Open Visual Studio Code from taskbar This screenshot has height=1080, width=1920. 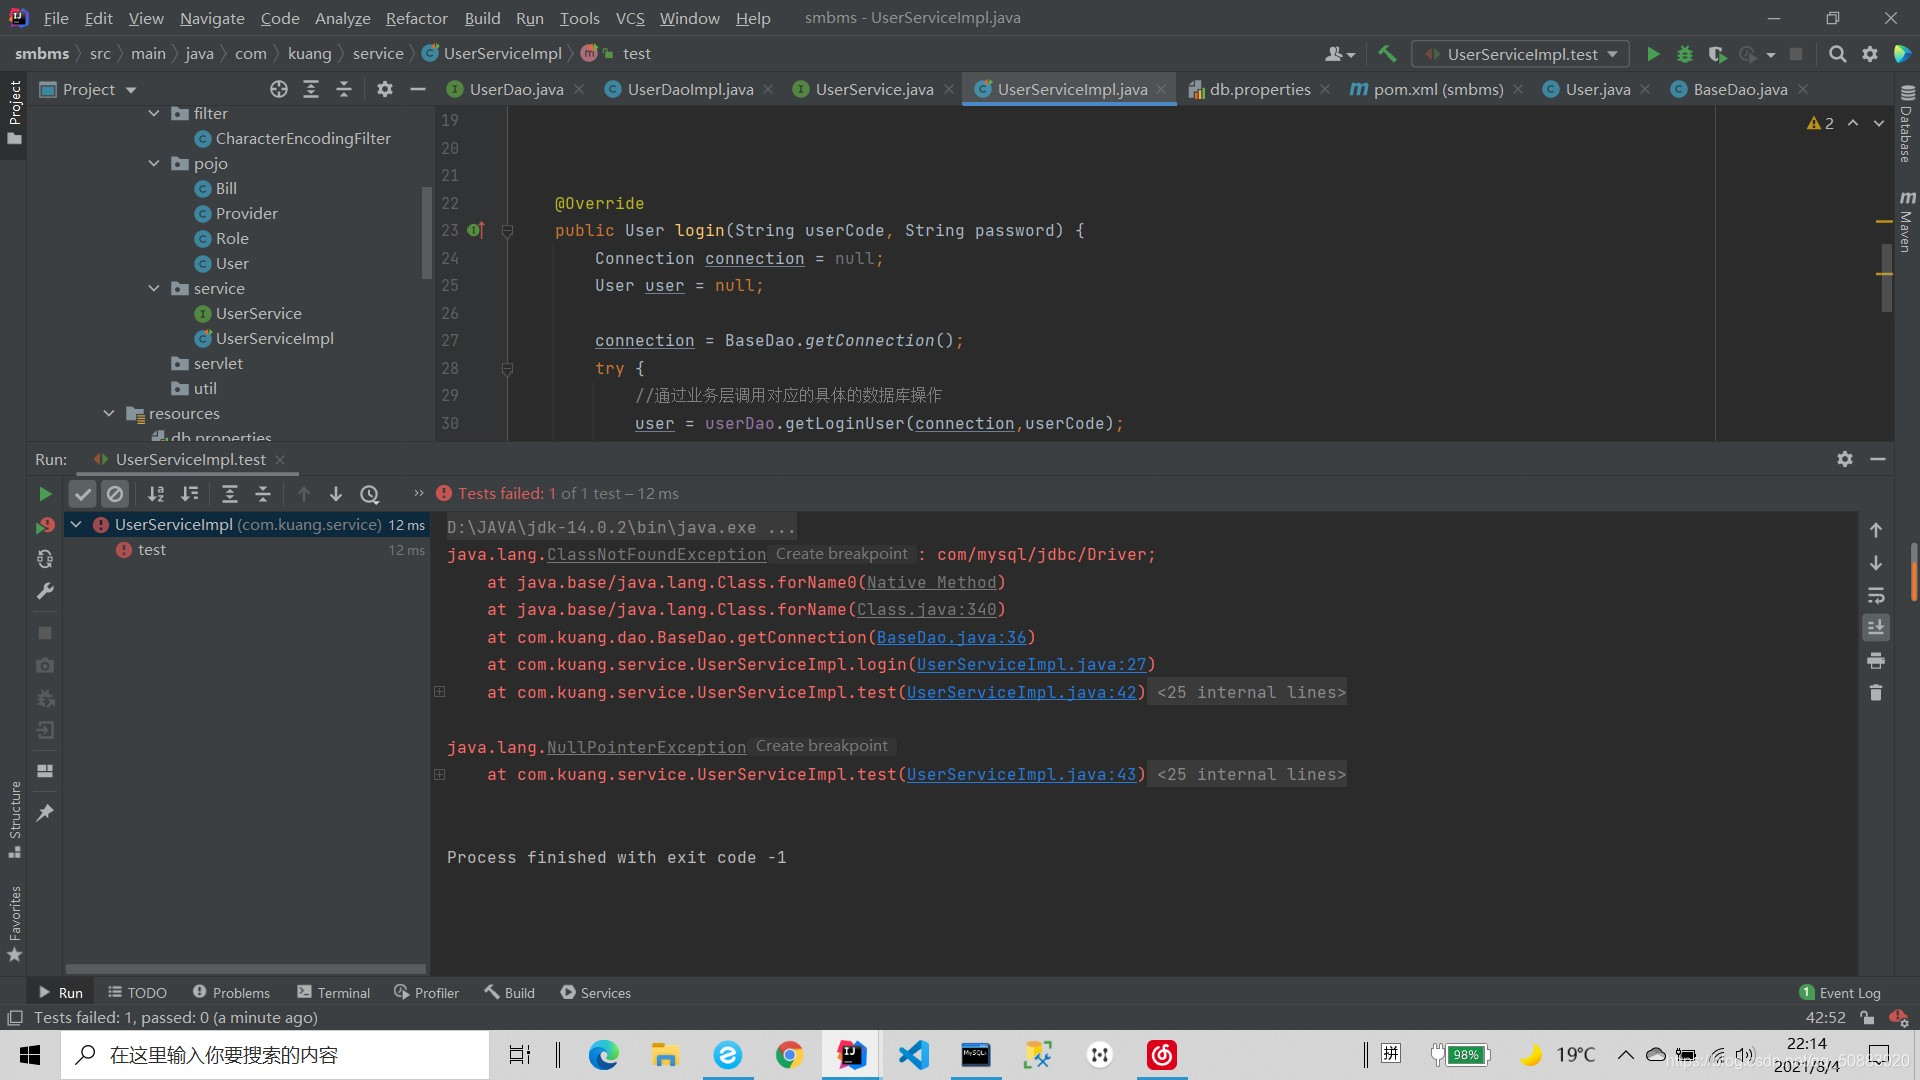[913, 1055]
